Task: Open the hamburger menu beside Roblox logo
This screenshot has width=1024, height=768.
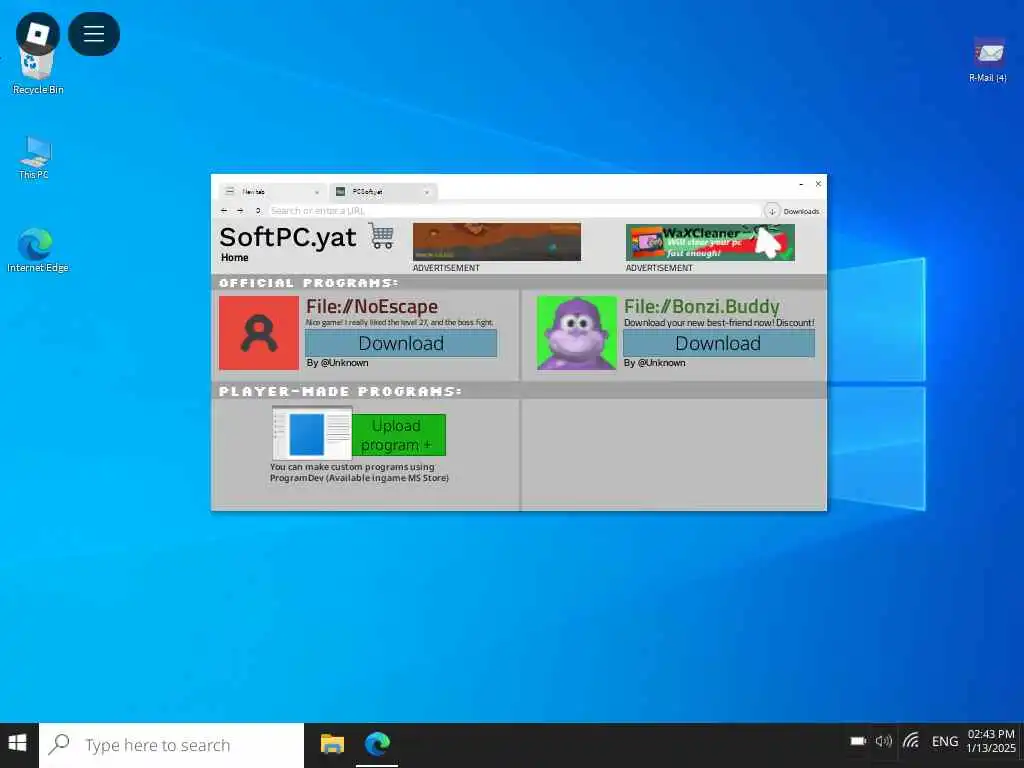Action: [x=94, y=34]
